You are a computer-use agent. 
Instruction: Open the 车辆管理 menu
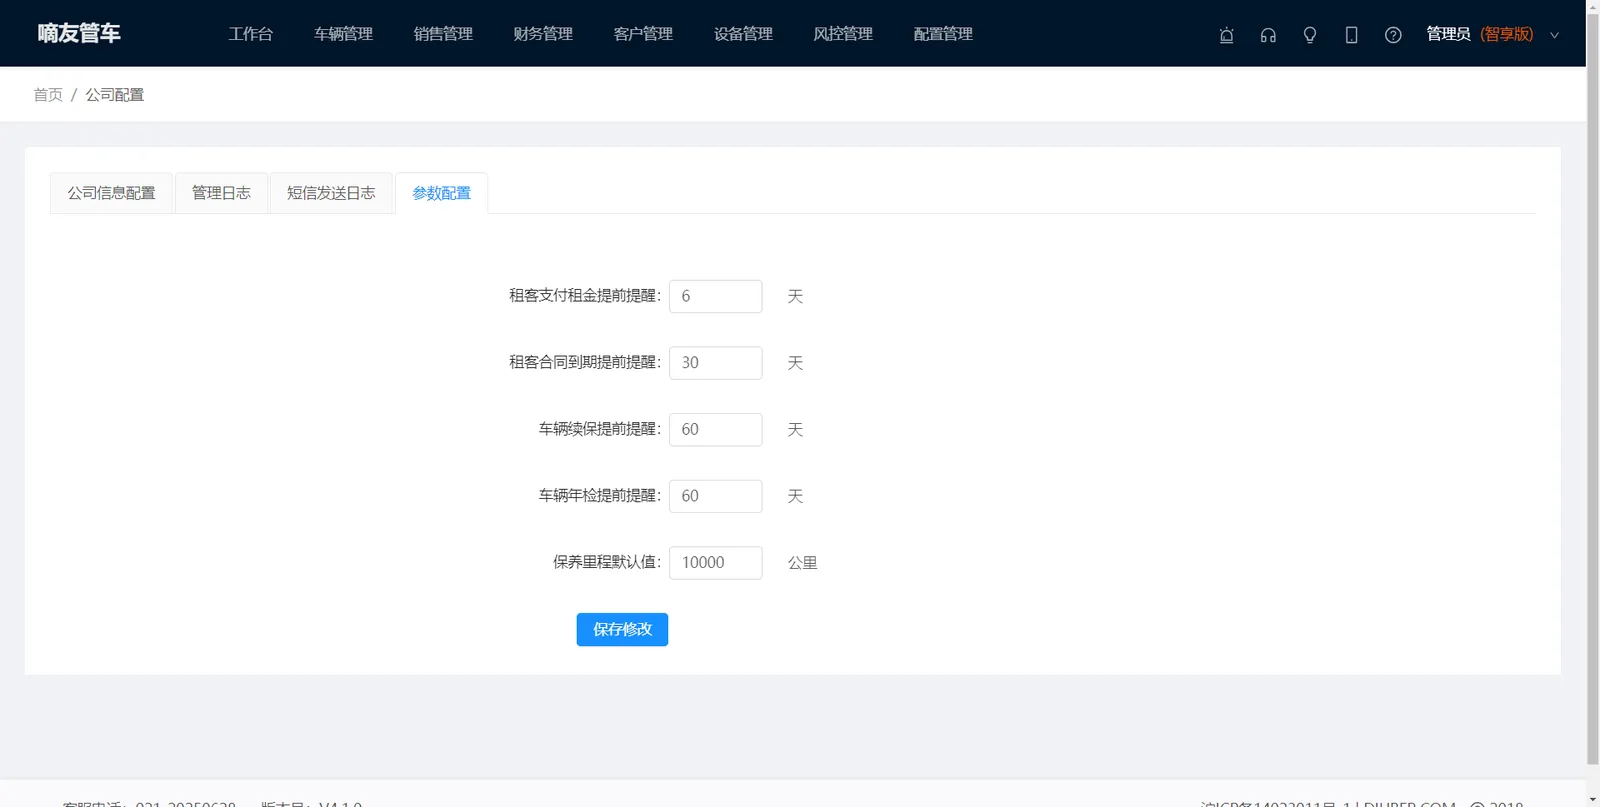(343, 34)
